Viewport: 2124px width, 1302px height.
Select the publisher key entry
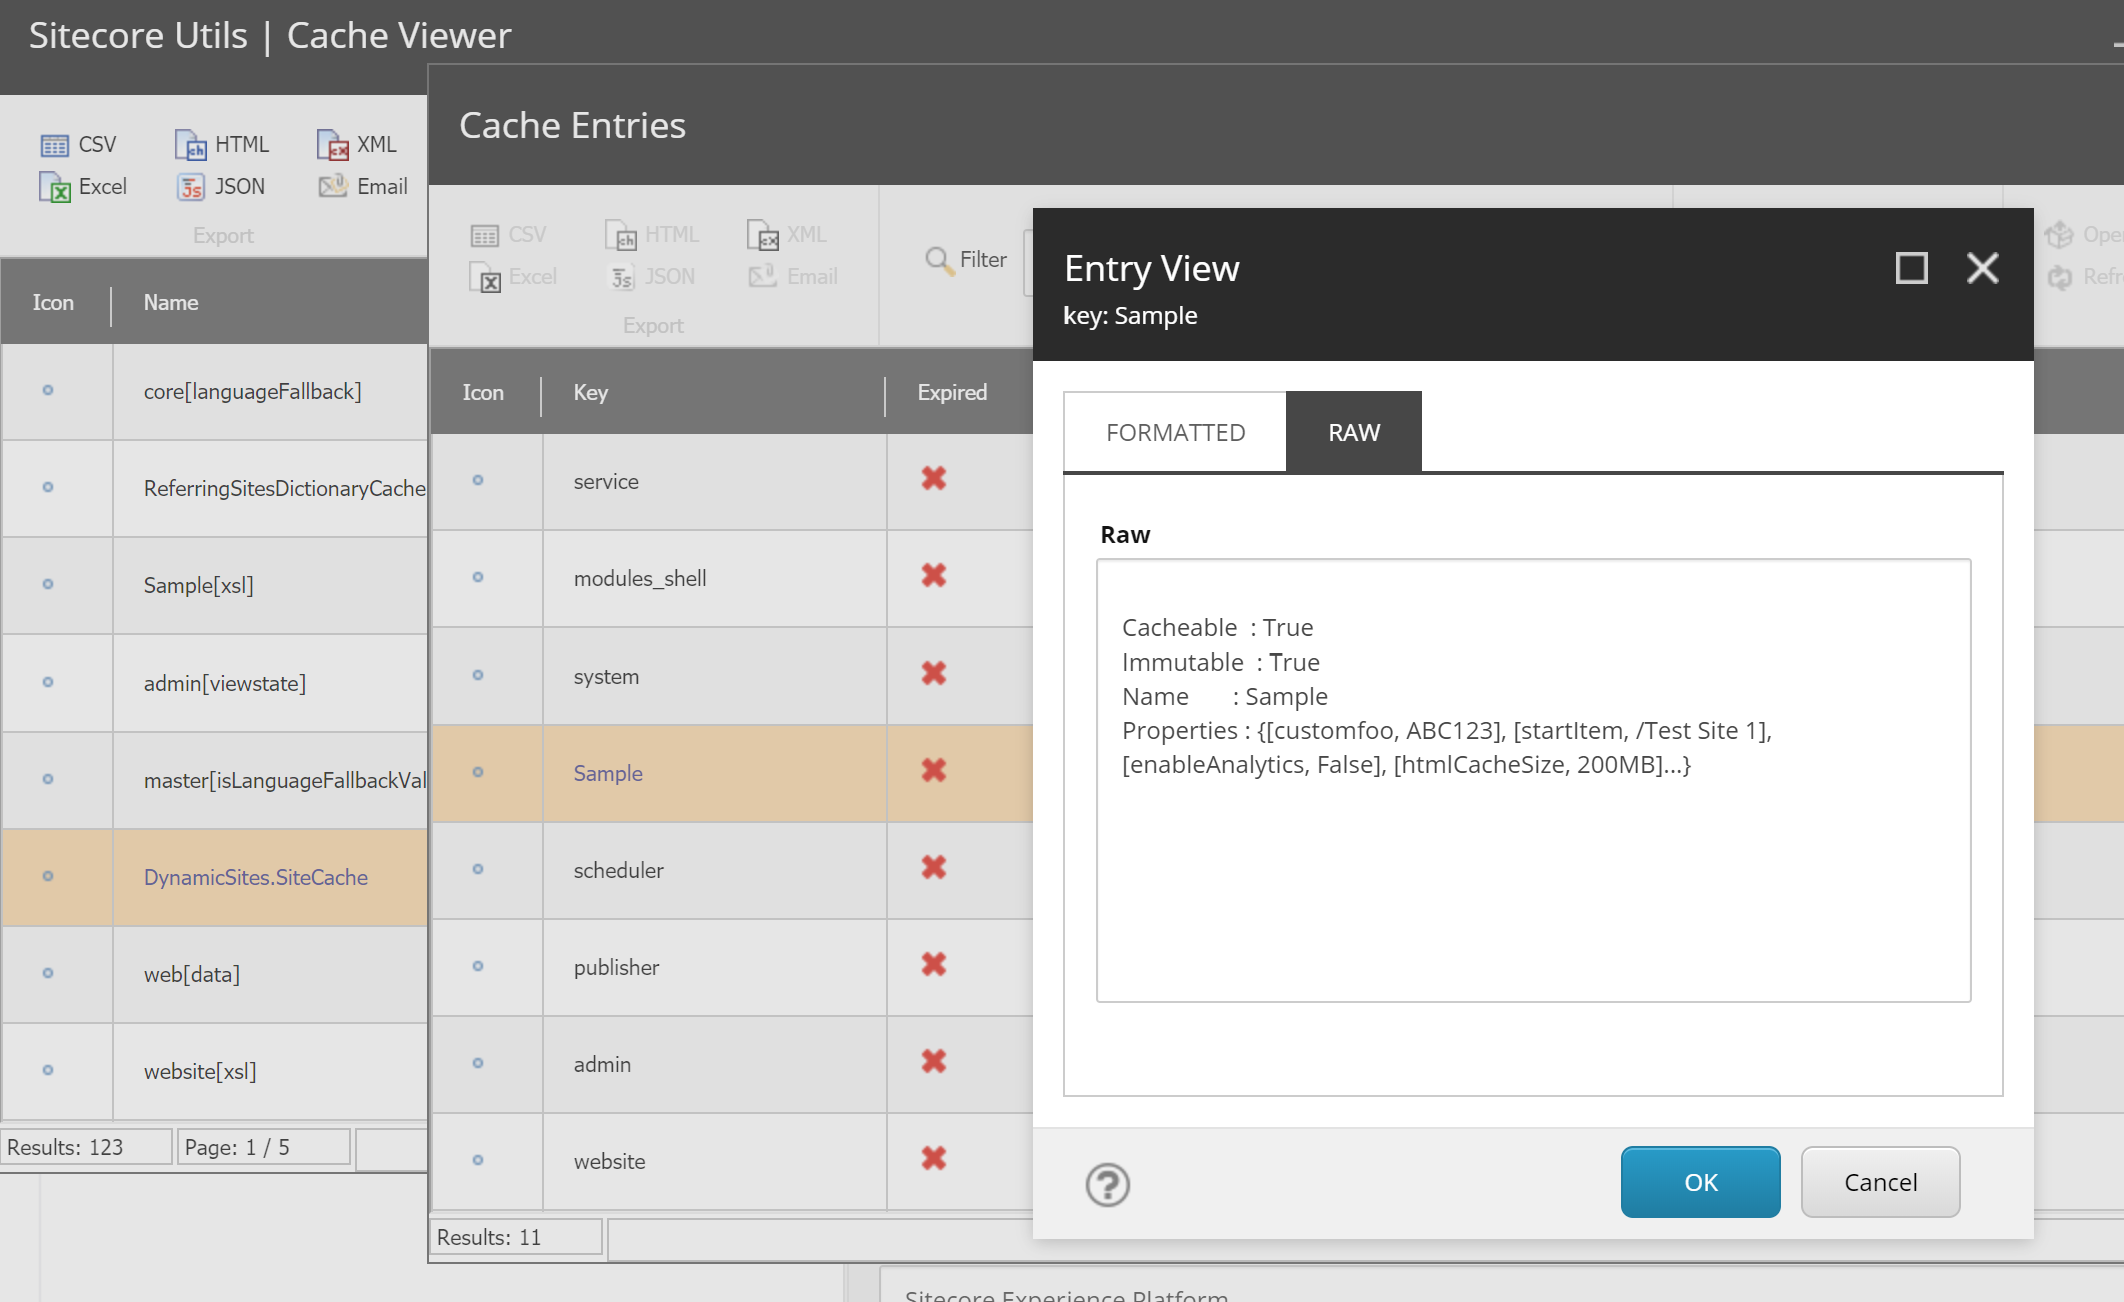[x=616, y=968]
